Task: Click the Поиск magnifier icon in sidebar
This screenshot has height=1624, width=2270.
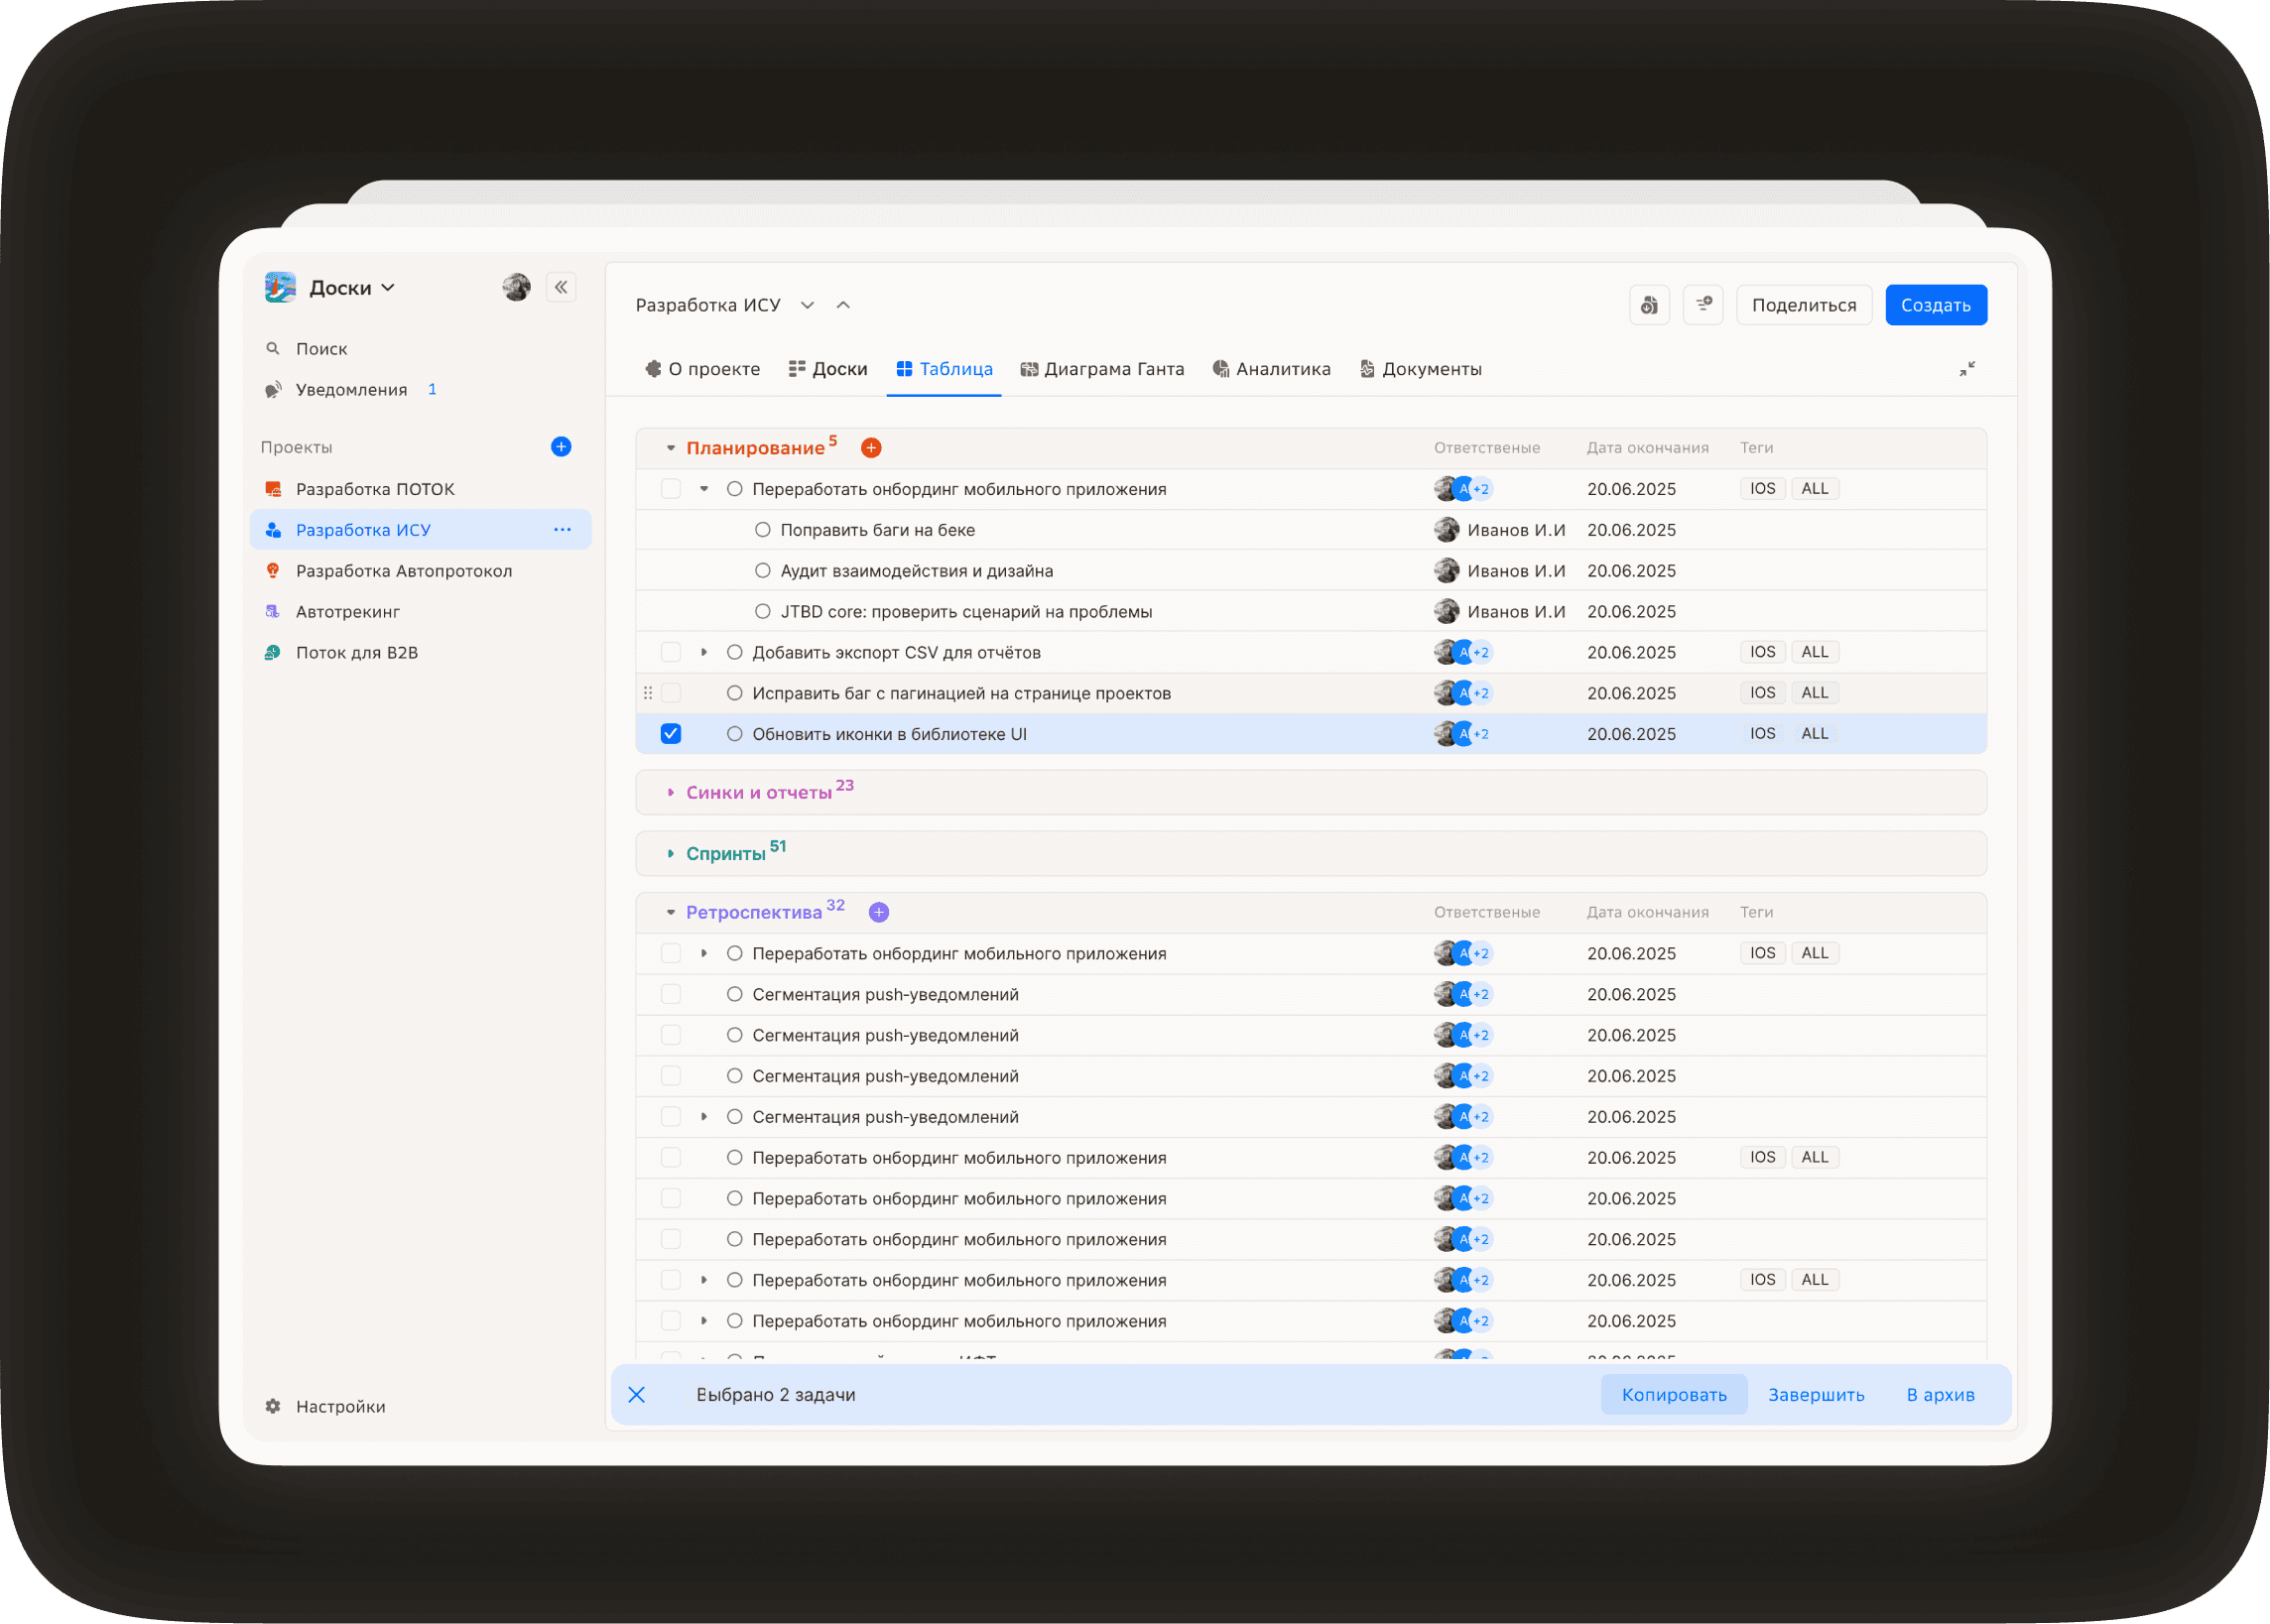Action: coord(272,348)
